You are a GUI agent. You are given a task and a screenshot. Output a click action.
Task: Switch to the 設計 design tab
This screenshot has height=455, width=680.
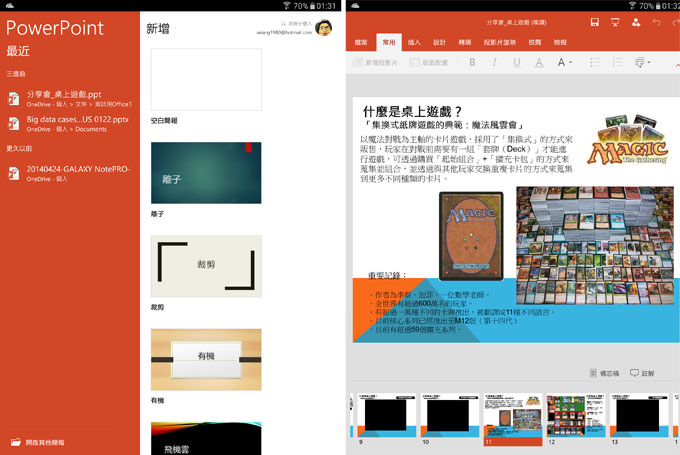coord(439,43)
